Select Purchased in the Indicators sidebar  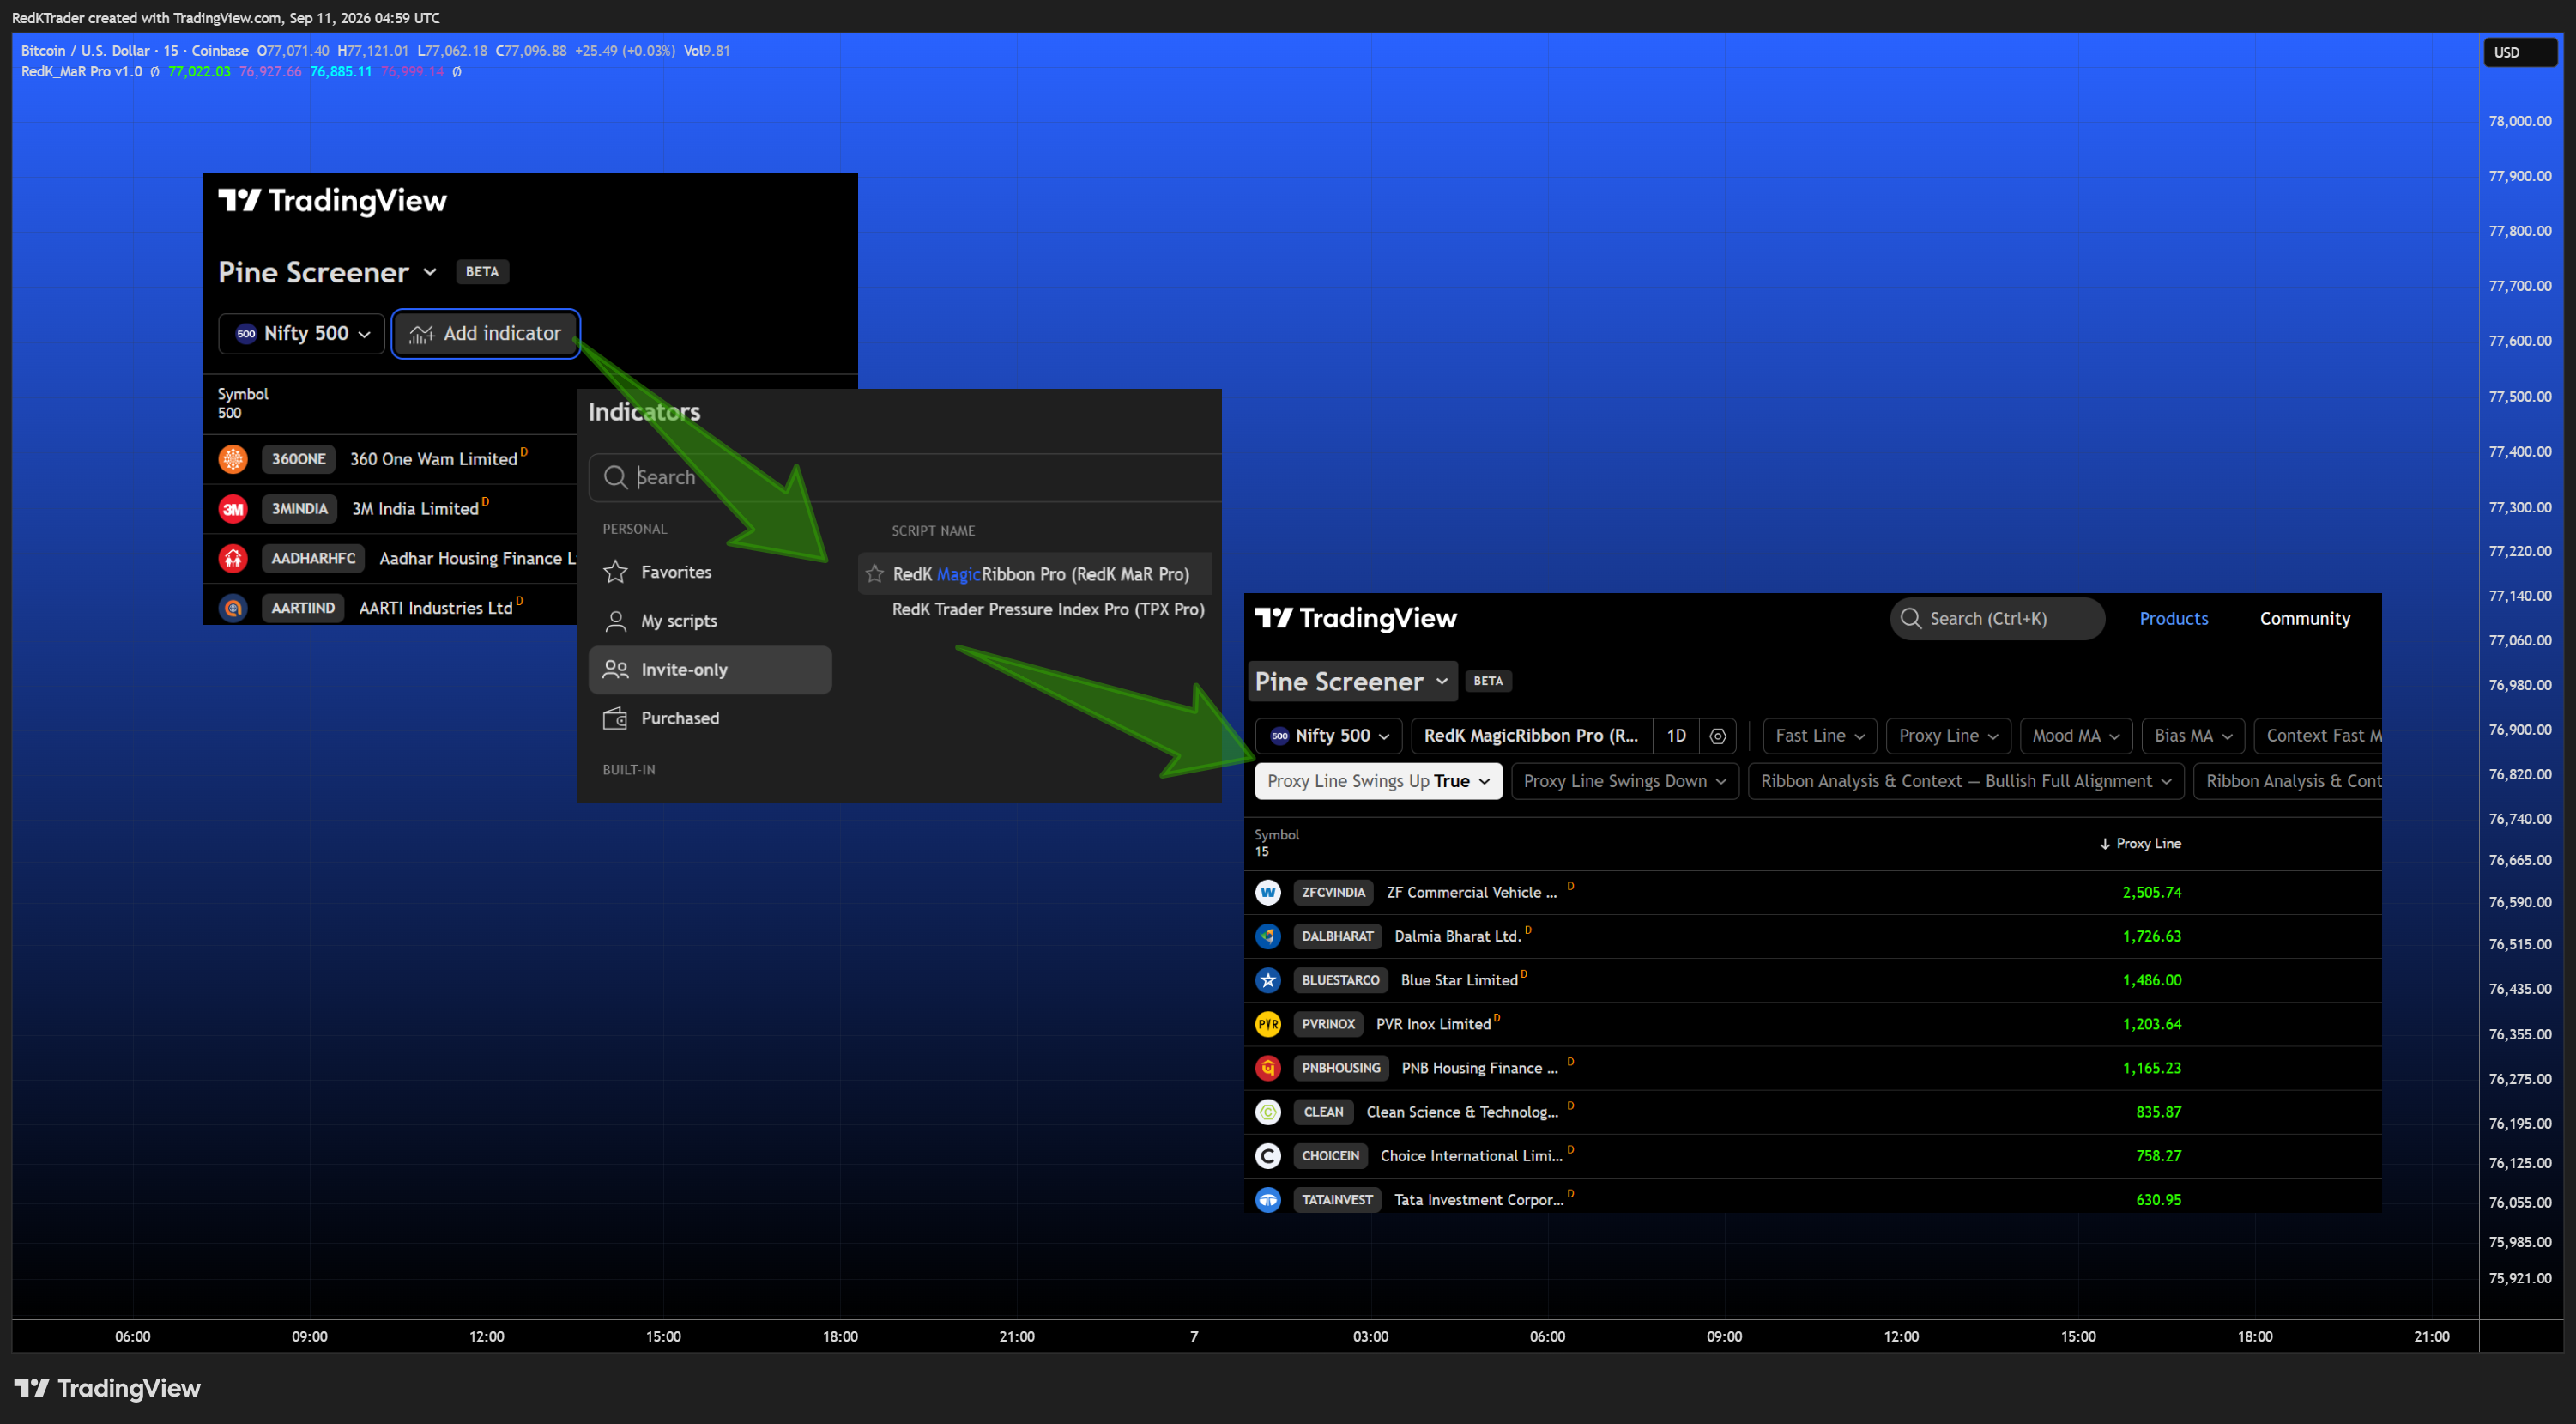710,718
